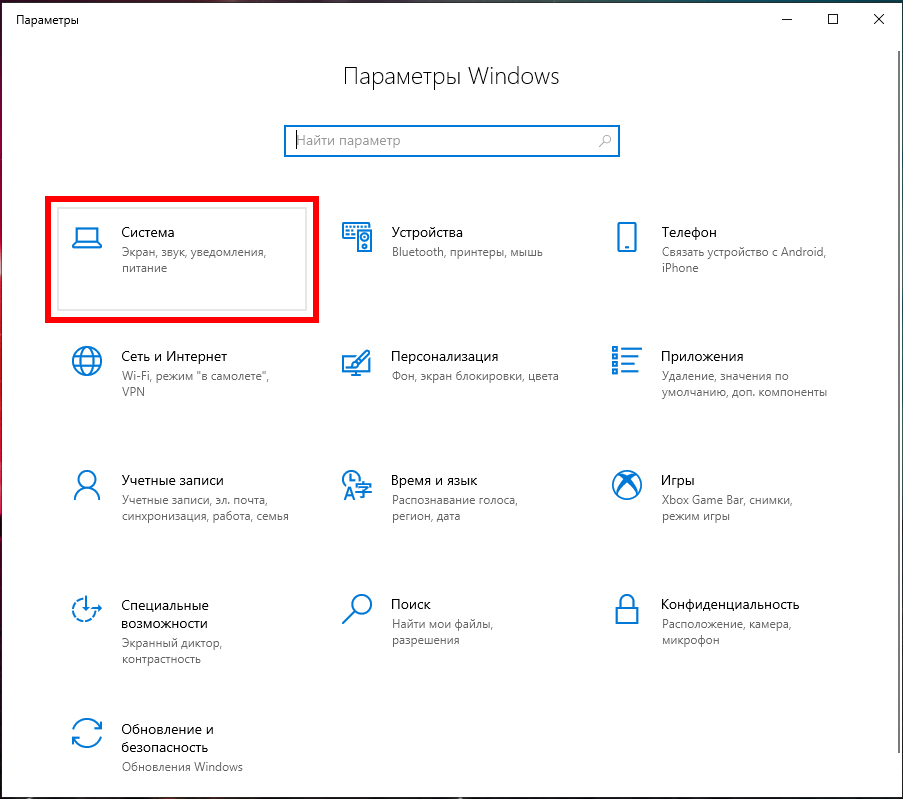Viewport: 903px width, 799px height.
Task: Open the Устройства settings title
Action: [x=427, y=232]
